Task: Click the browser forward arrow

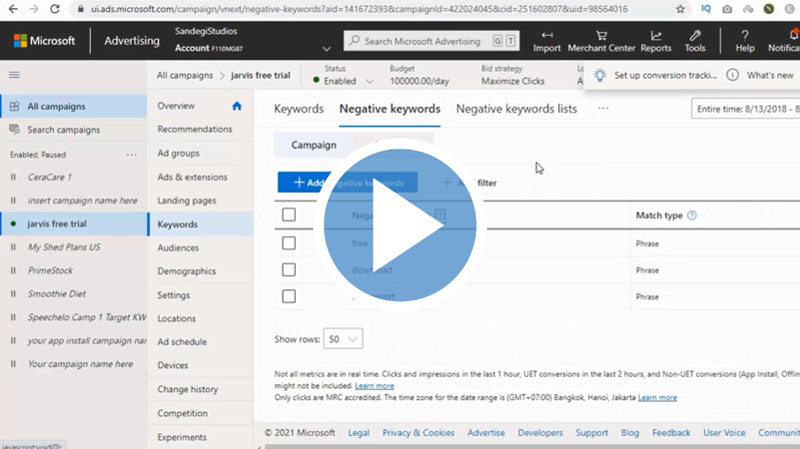Action: (x=34, y=9)
